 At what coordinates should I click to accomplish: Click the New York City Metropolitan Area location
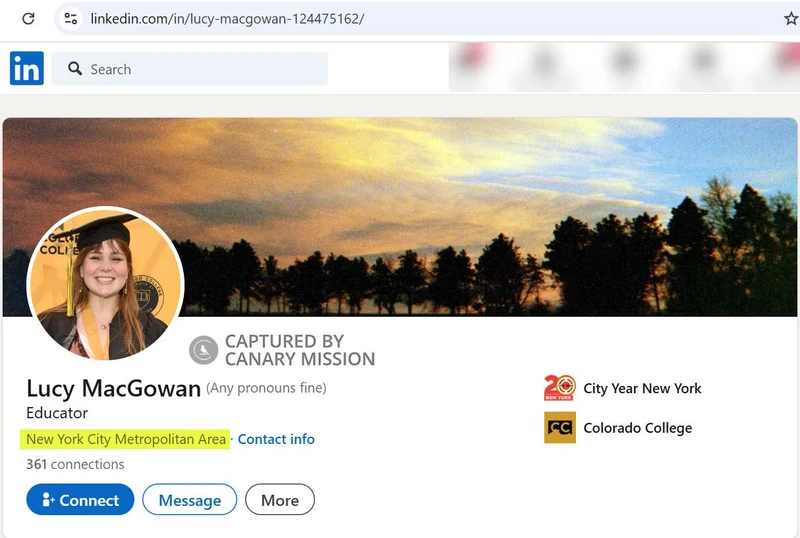pyautogui.click(x=126, y=439)
